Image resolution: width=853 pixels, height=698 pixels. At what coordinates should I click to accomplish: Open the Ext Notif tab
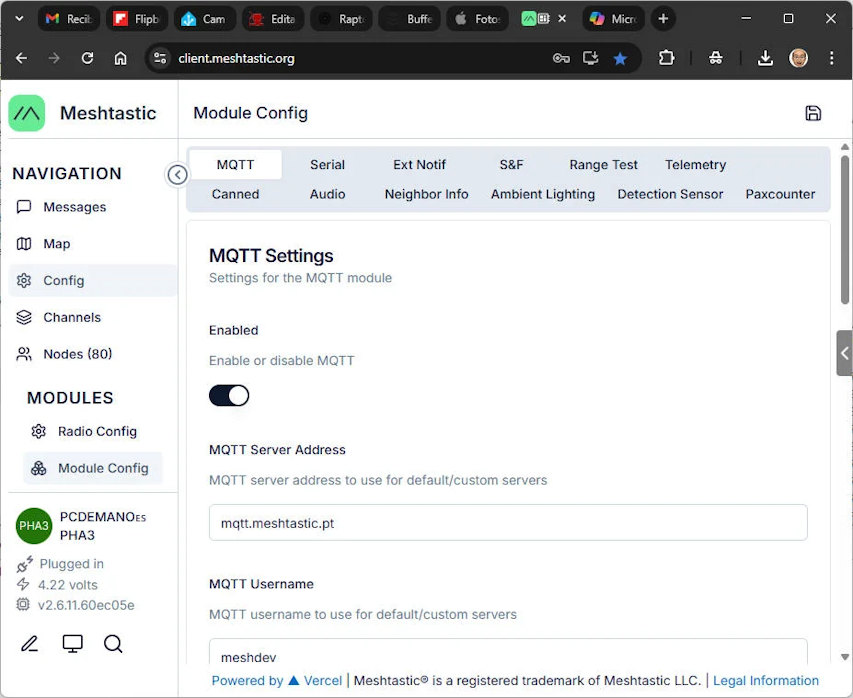[419, 165]
